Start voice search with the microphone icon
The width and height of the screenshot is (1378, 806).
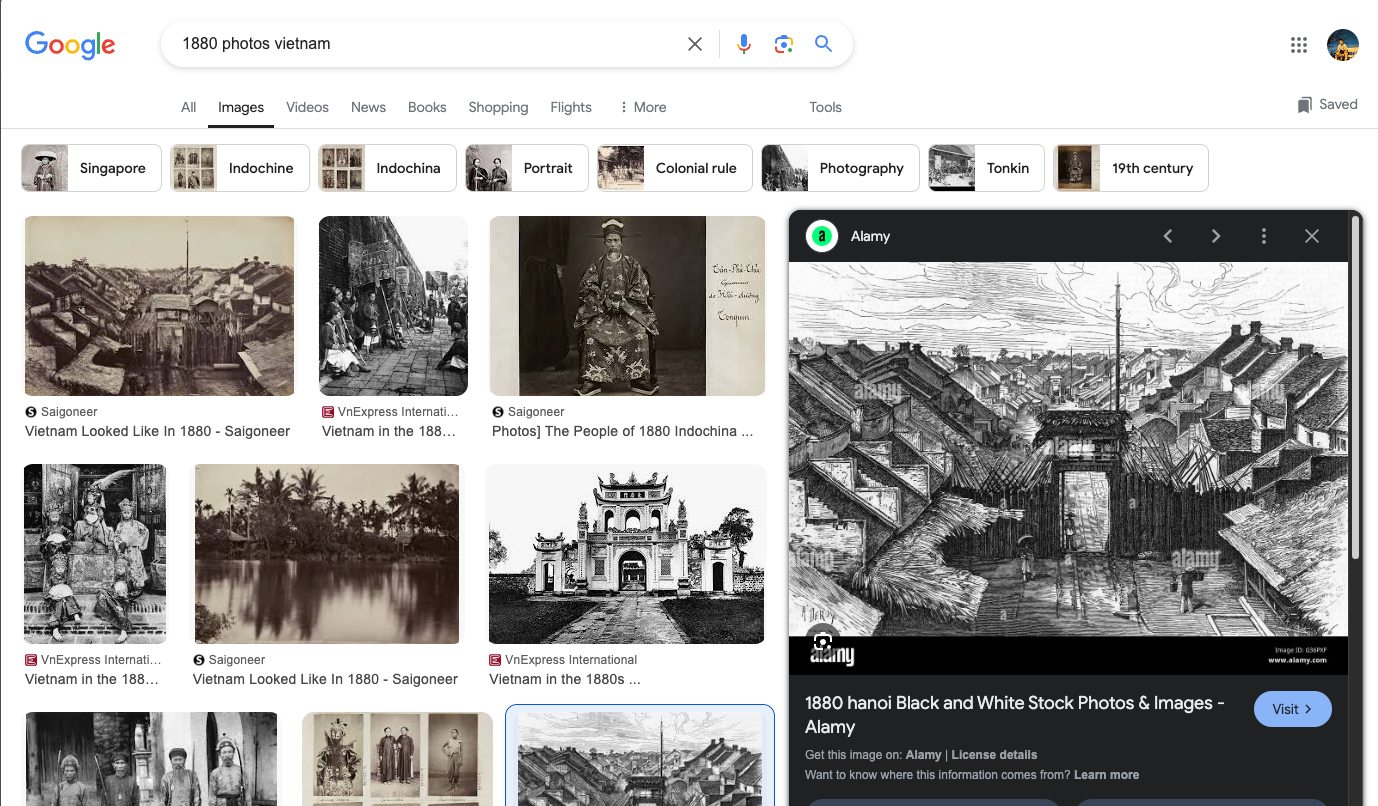(743, 44)
